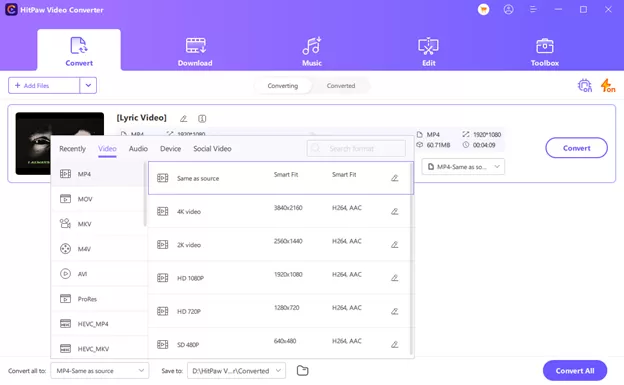The height and width of the screenshot is (385, 624).
Task: Select the 2K video preset
Action: coord(279,244)
